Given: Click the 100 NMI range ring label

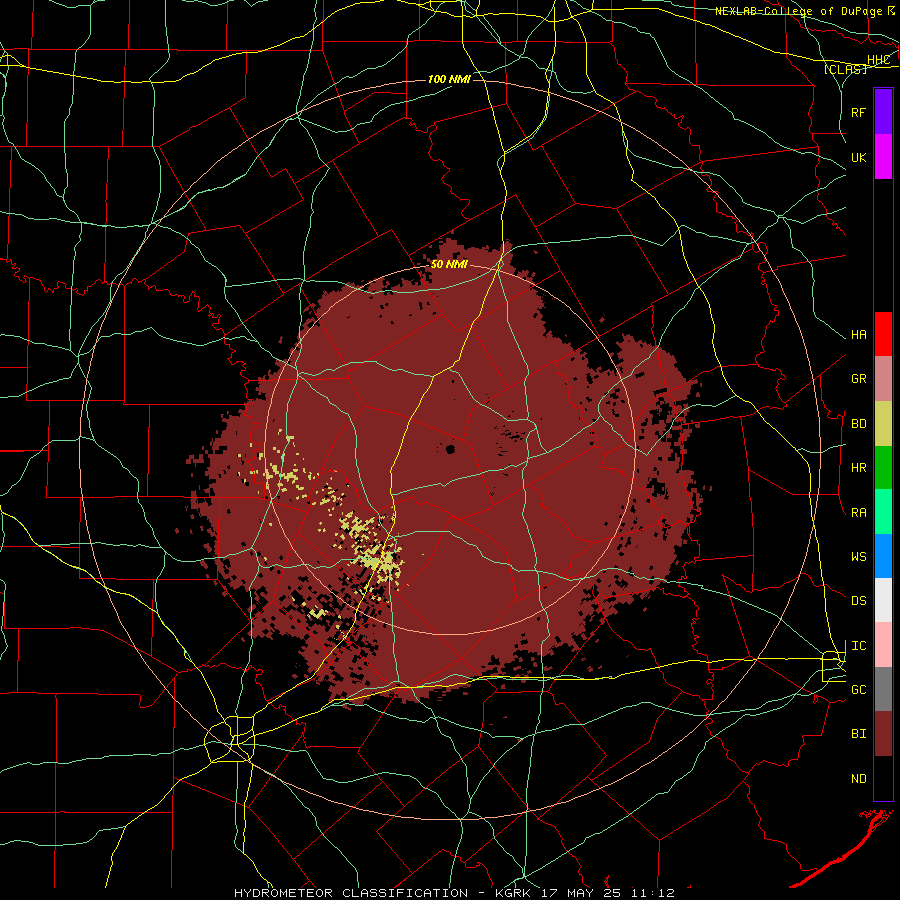Looking at the screenshot, I should [x=449, y=79].
